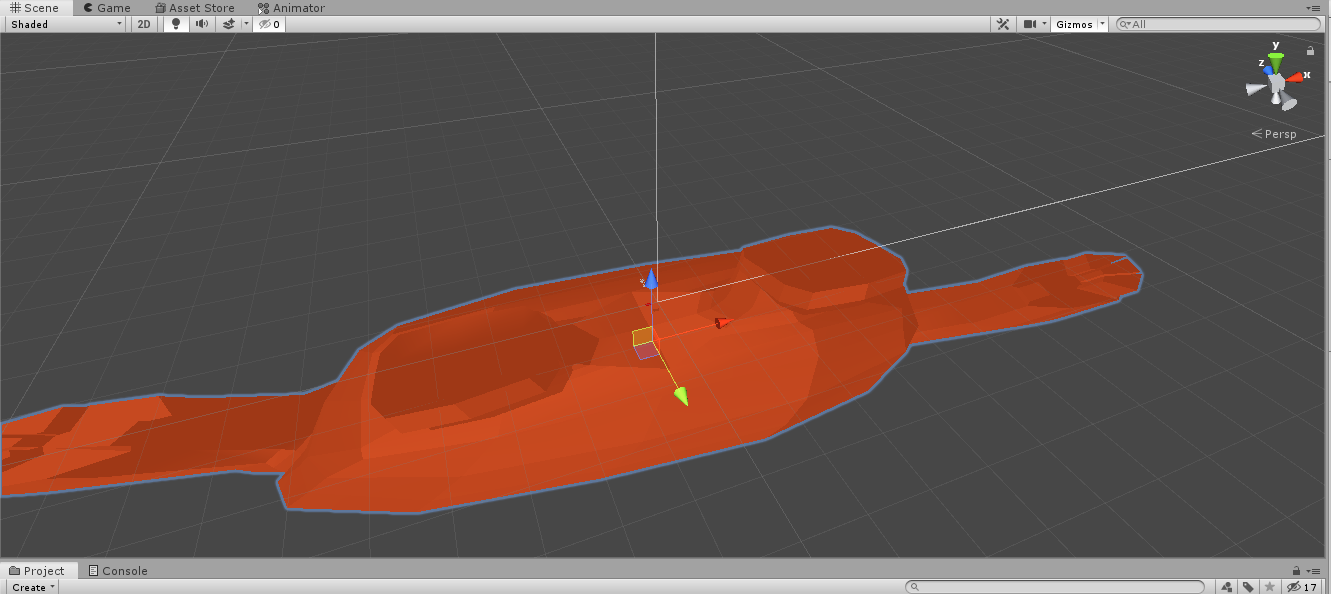1331x594 pixels.
Task: Open the effects toggle dropdown arrow
Action: pyautogui.click(x=245, y=23)
